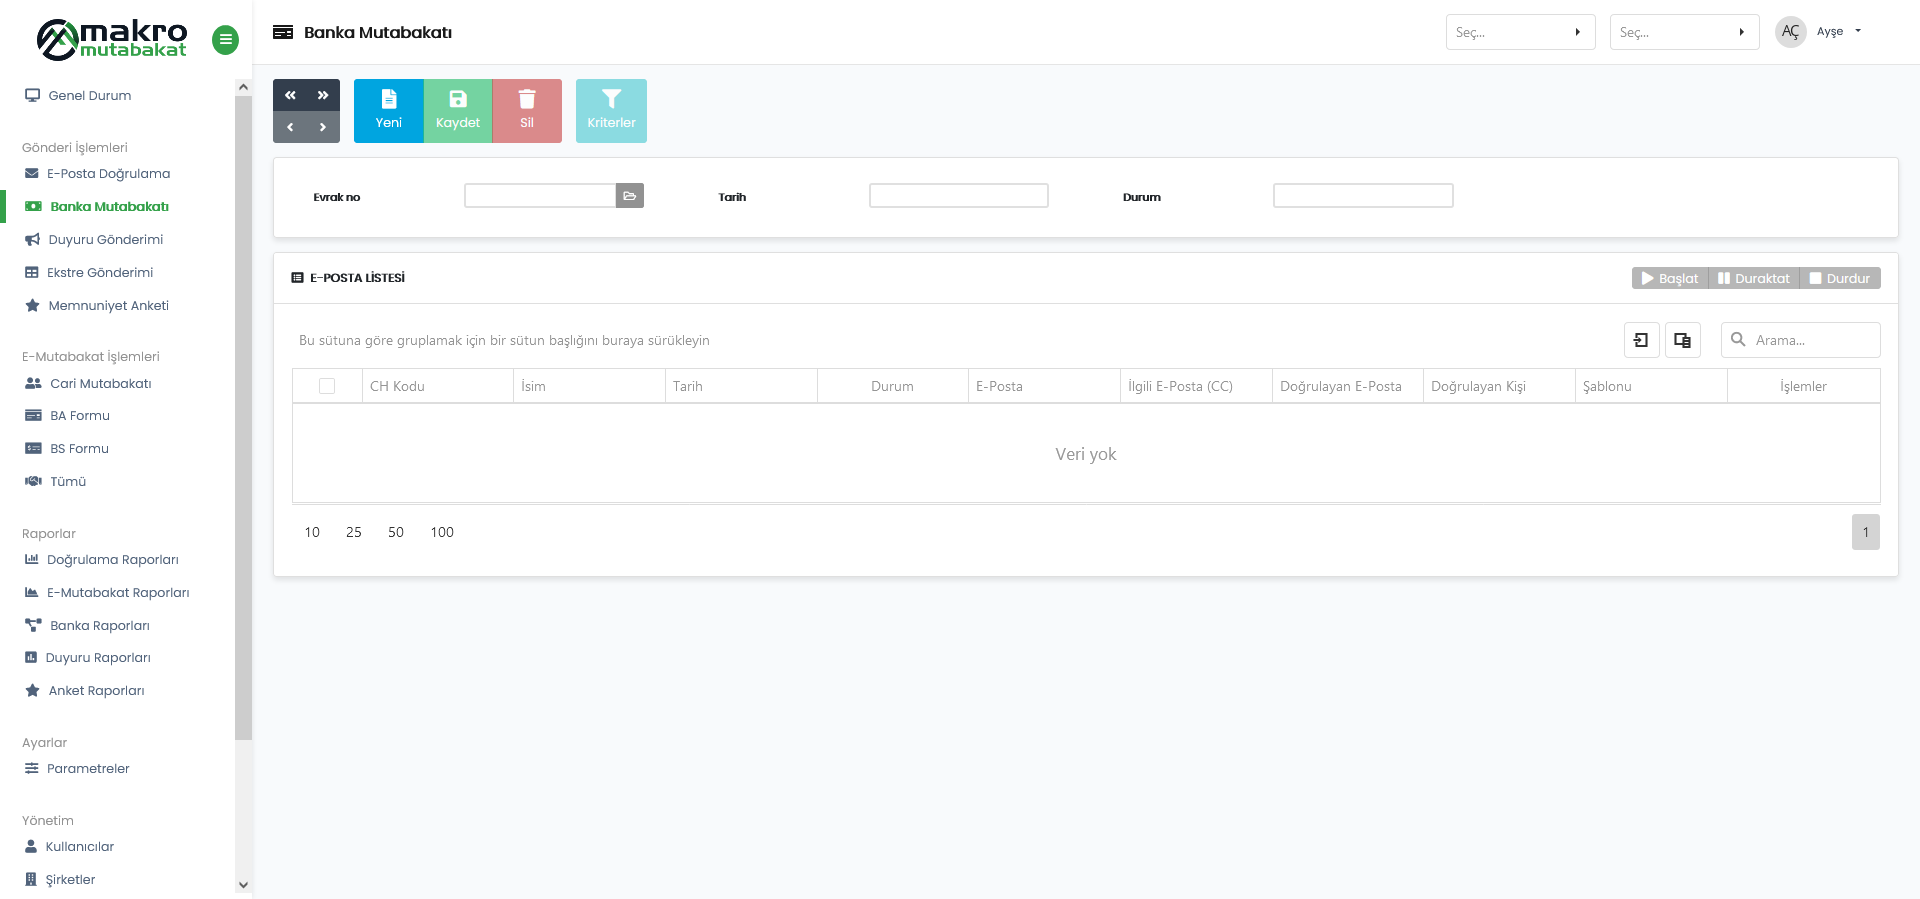Screen dimensions: 1920x899
Task: Jump to first record with double-left arrow
Action: 290,95
